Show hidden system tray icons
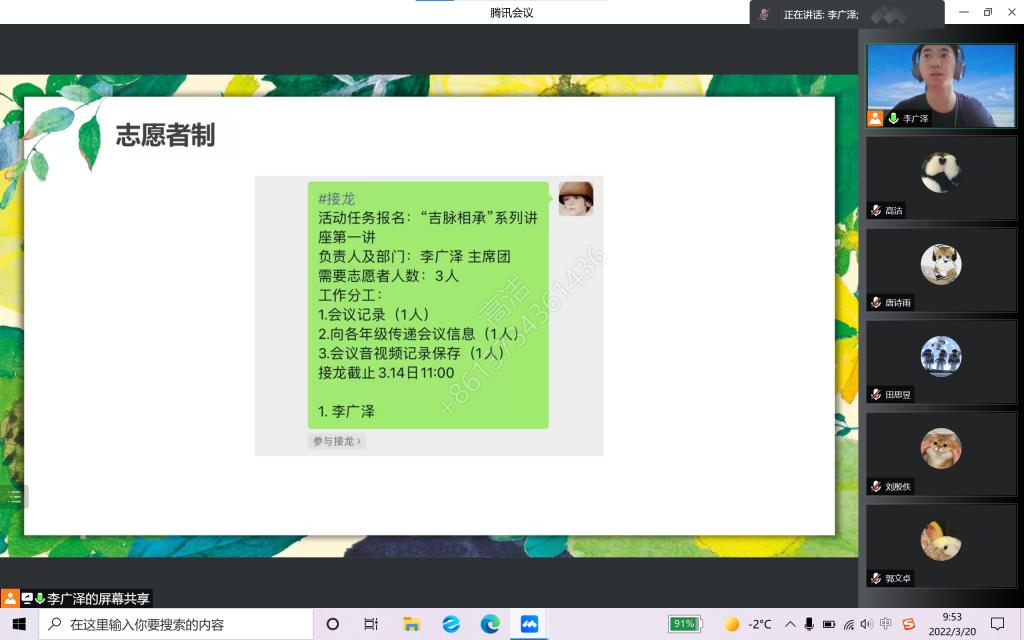Screen dimensions: 1024x640 click(x=790, y=624)
